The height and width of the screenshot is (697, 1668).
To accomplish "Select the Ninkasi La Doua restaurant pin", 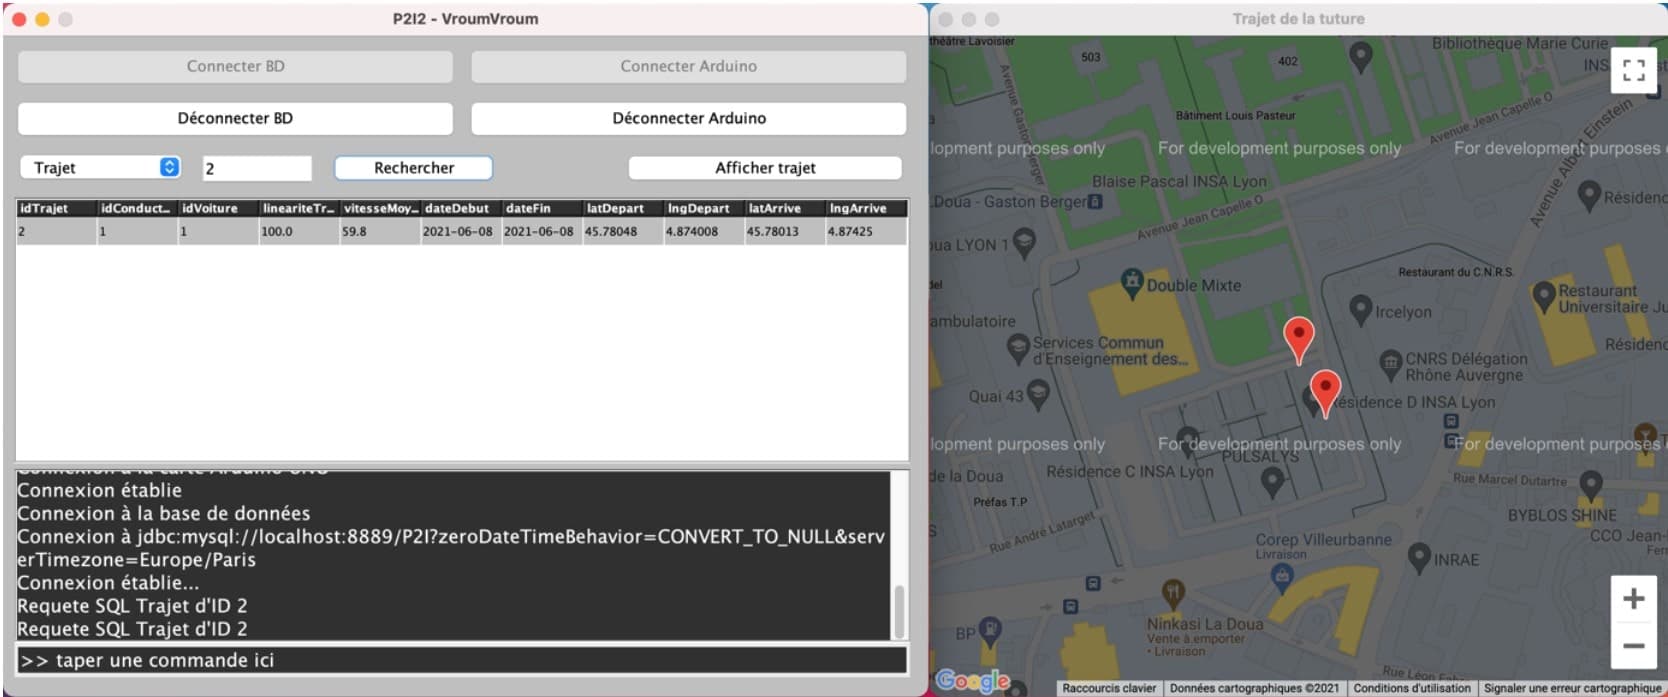I will (x=1173, y=593).
